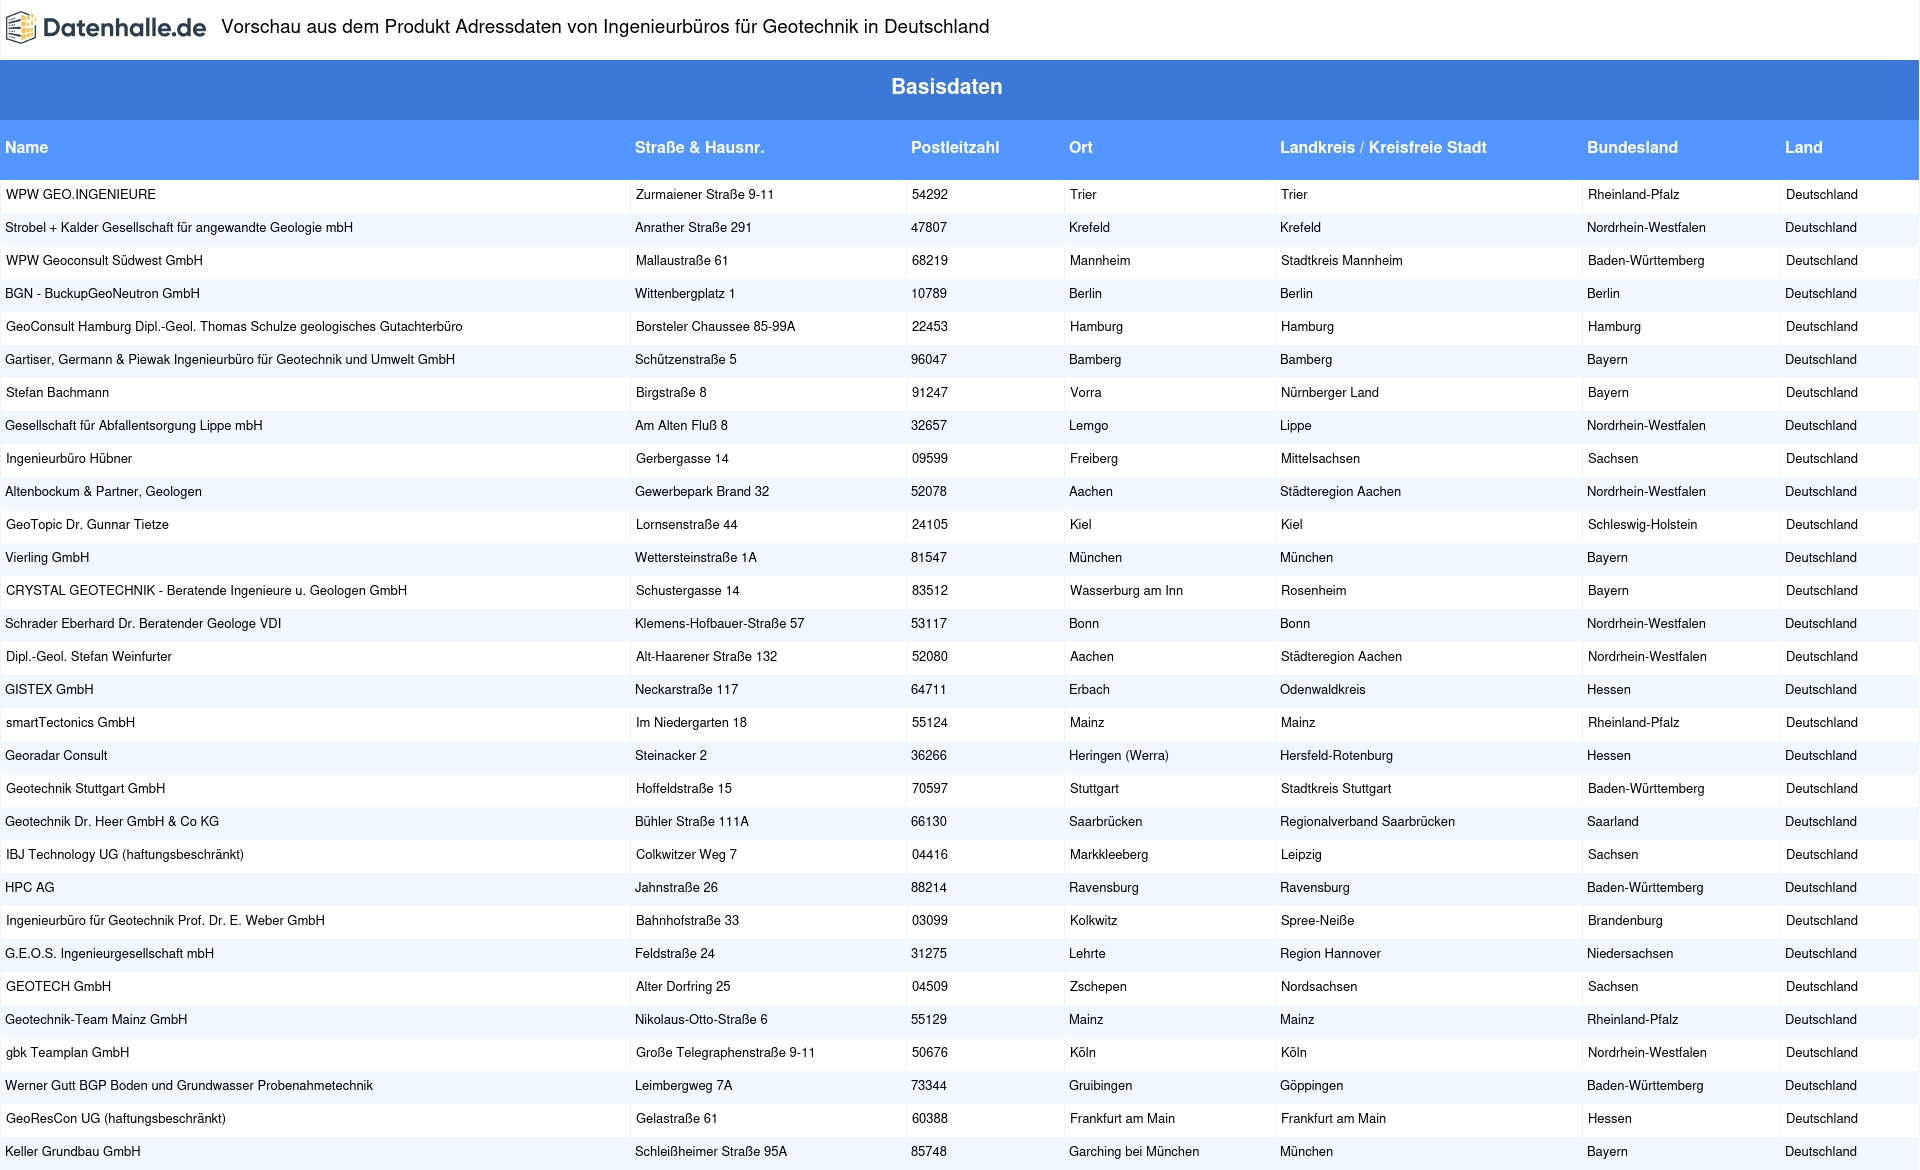Click postal code 60388
Viewport: 1920px width, 1170px height.
coord(930,1119)
